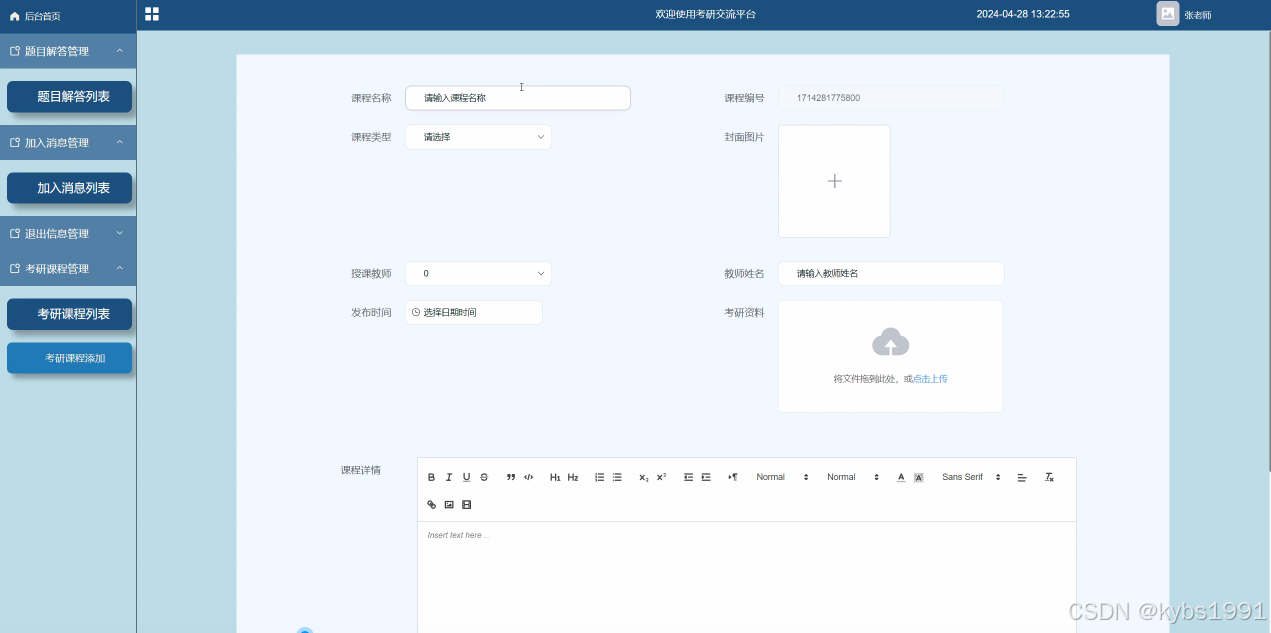
Task: Open the text background color picker
Action: click(919, 478)
